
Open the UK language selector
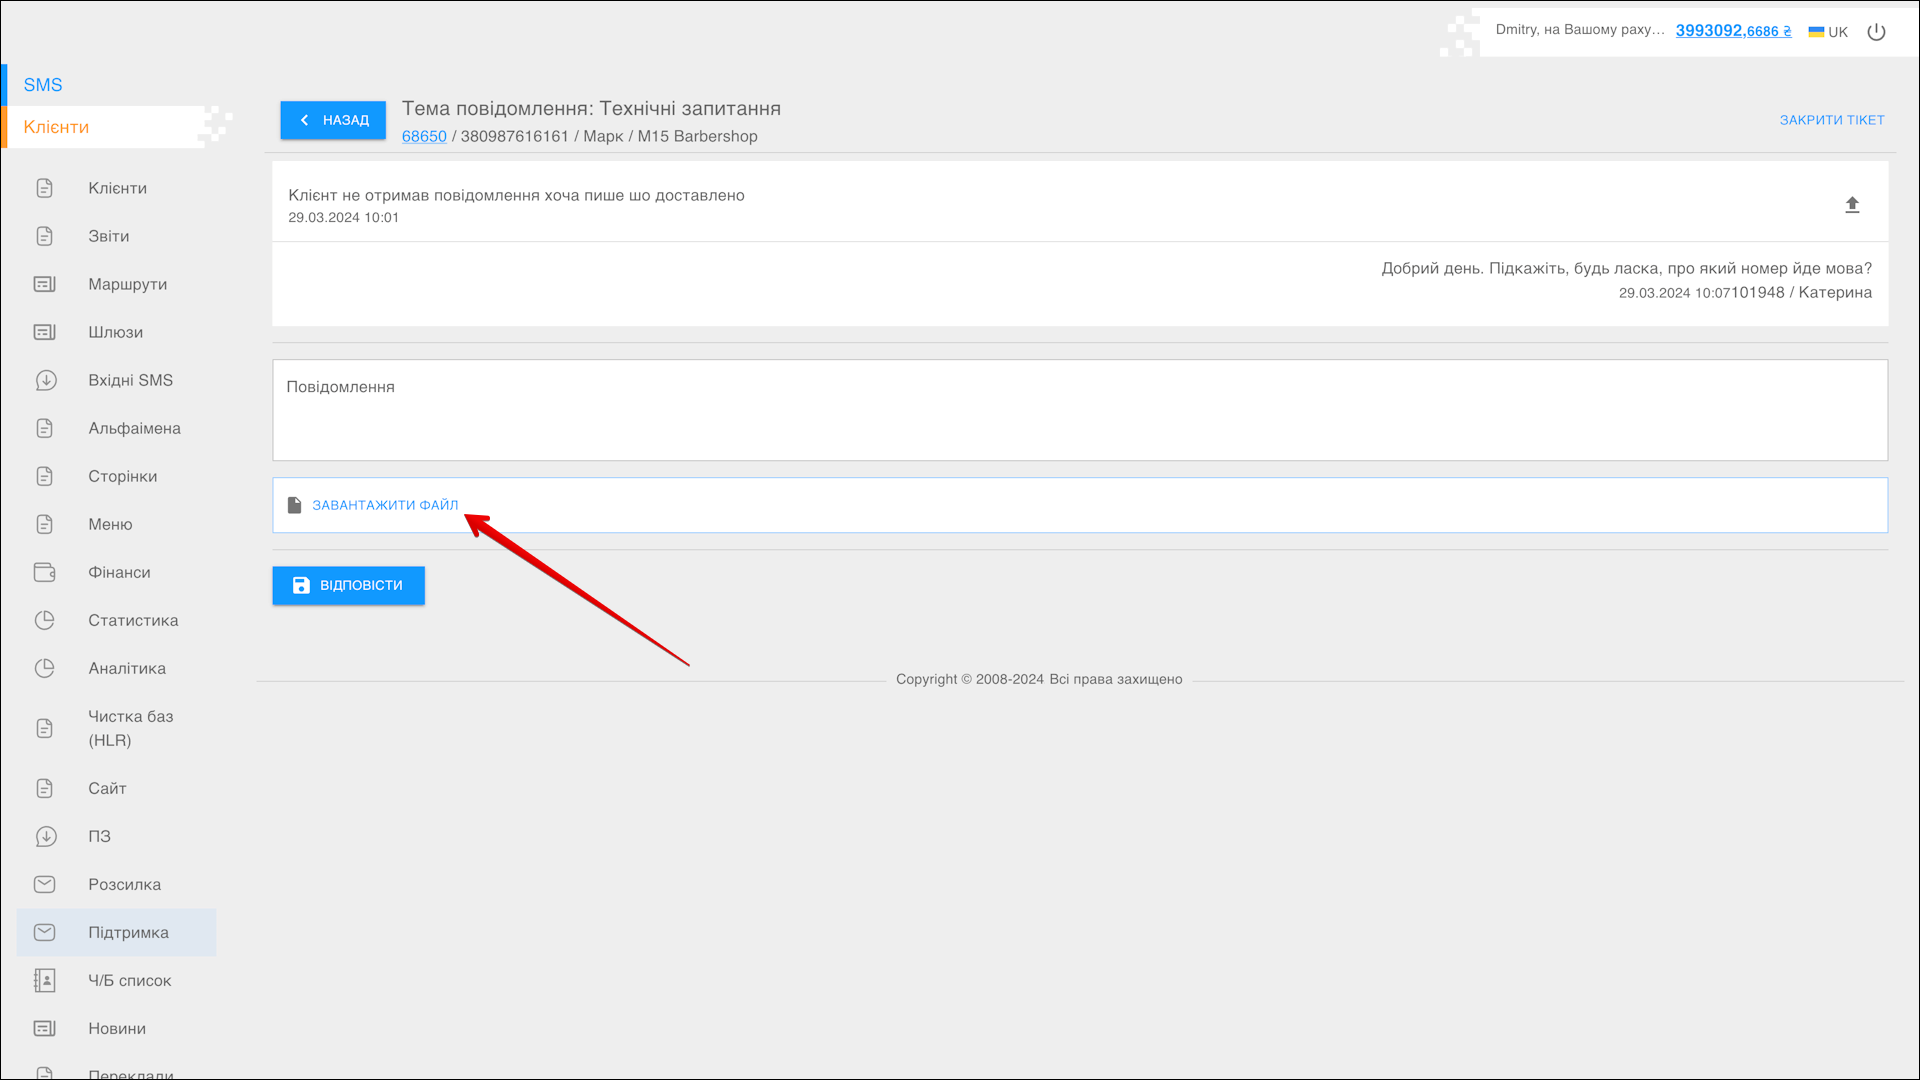pyautogui.click(x=1828, y=32)
